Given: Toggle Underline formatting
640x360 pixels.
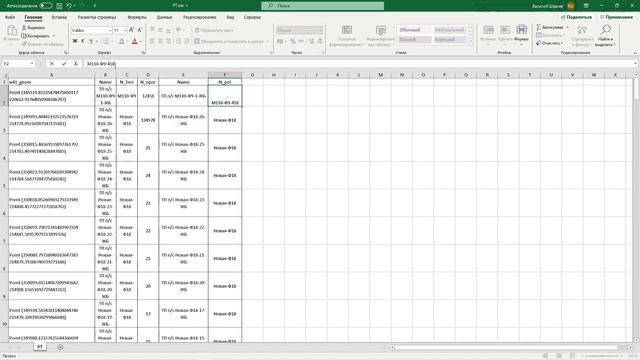Looking at the screenshot, I should pos(91,41).
